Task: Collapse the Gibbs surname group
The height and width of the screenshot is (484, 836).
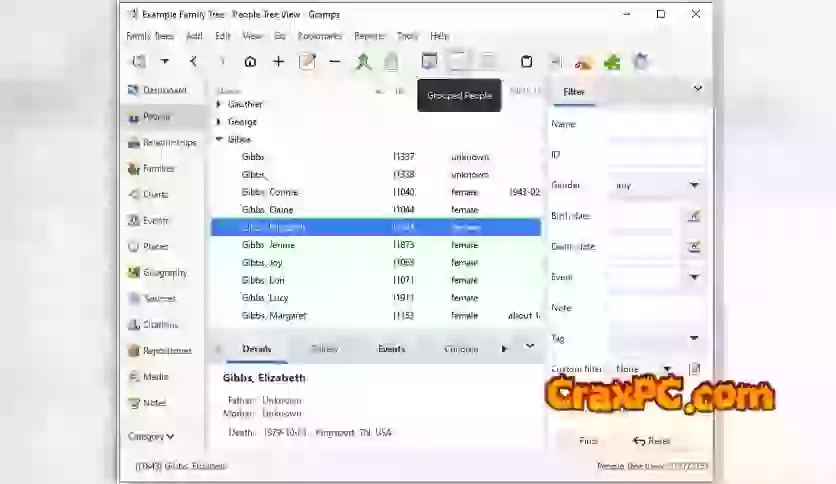Action: point(219,139)
